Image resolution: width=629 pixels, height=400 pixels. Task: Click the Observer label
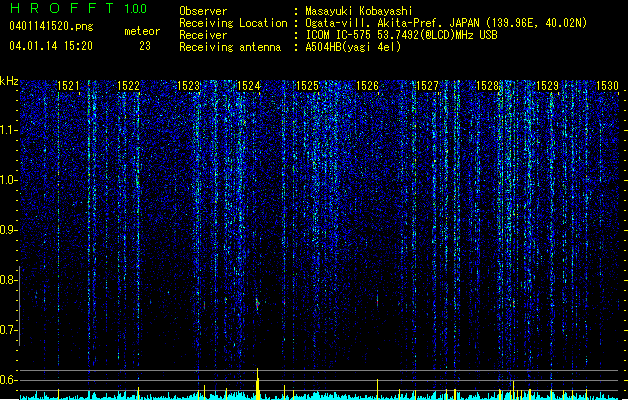click(x=203, y=11)
